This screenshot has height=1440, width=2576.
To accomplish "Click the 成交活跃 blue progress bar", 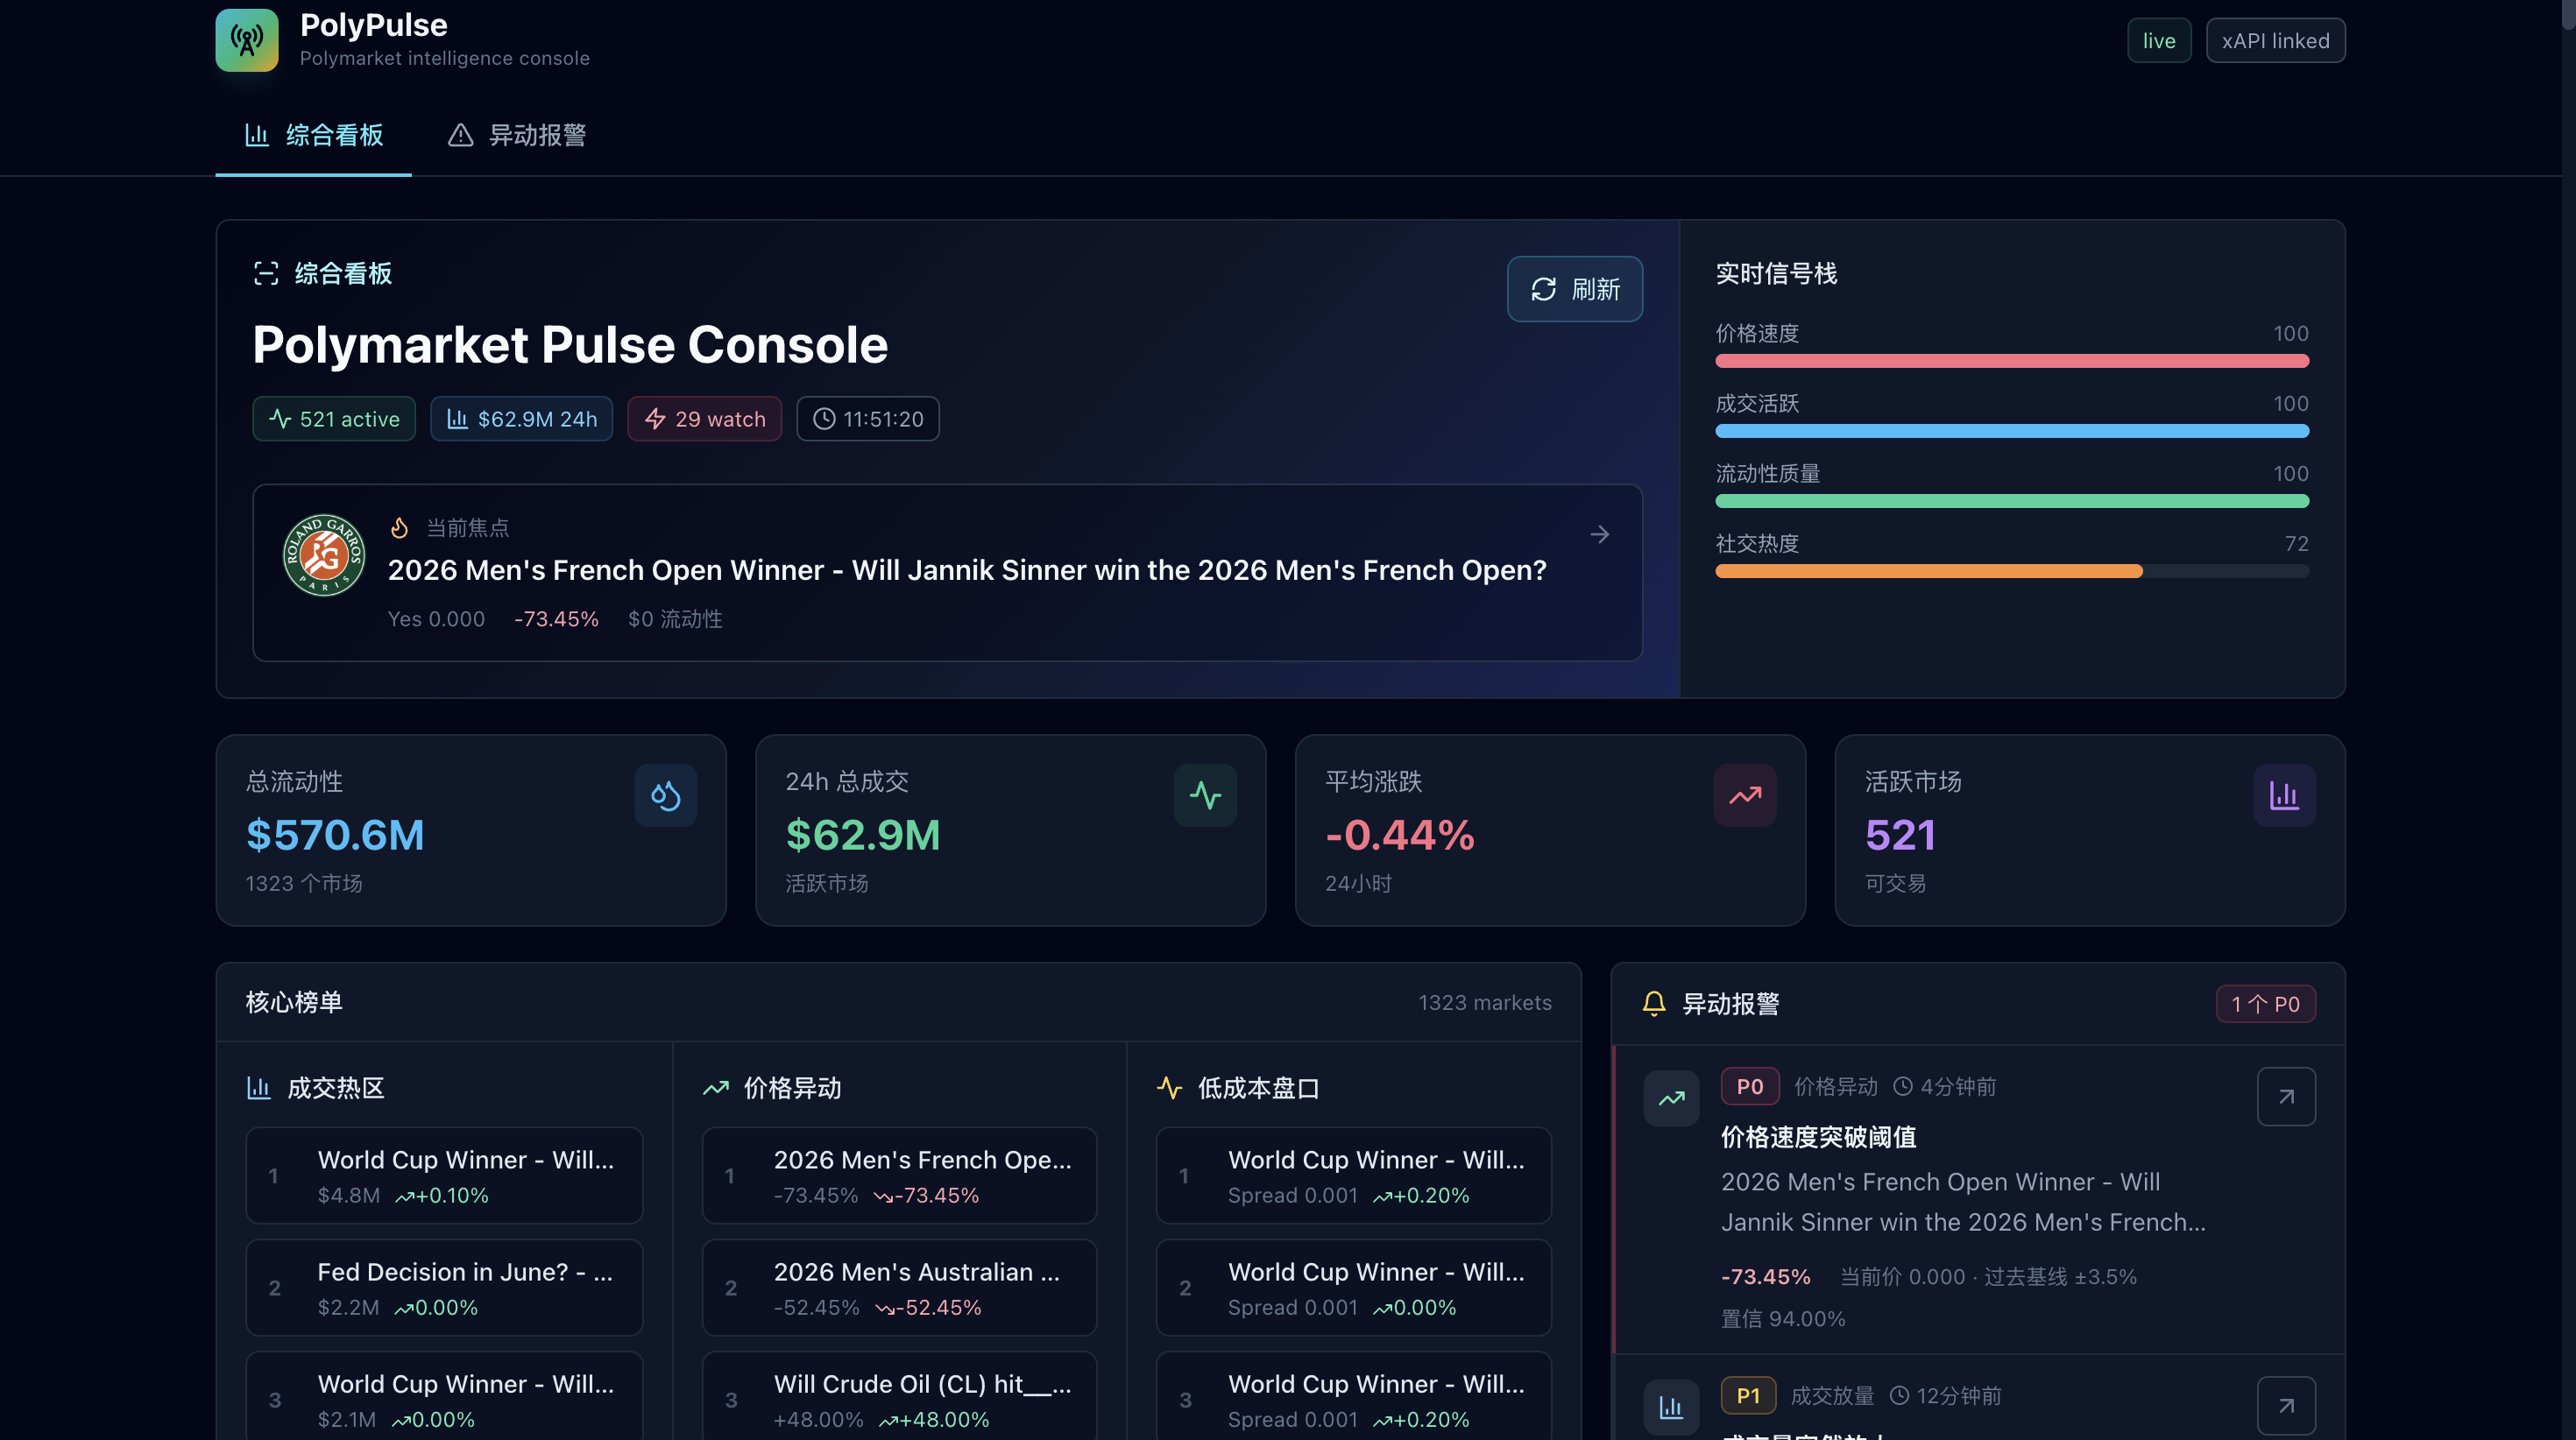I will point(2012,431).
